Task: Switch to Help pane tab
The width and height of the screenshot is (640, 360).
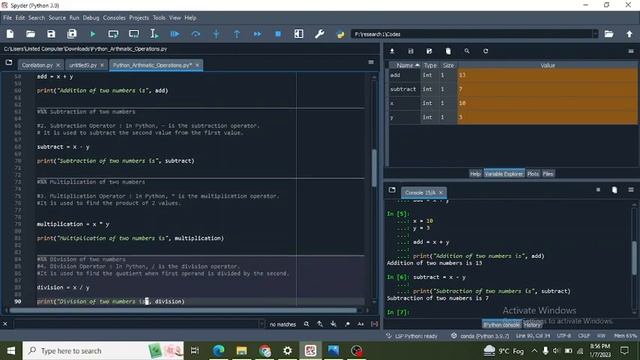Action: coord(475,174)
